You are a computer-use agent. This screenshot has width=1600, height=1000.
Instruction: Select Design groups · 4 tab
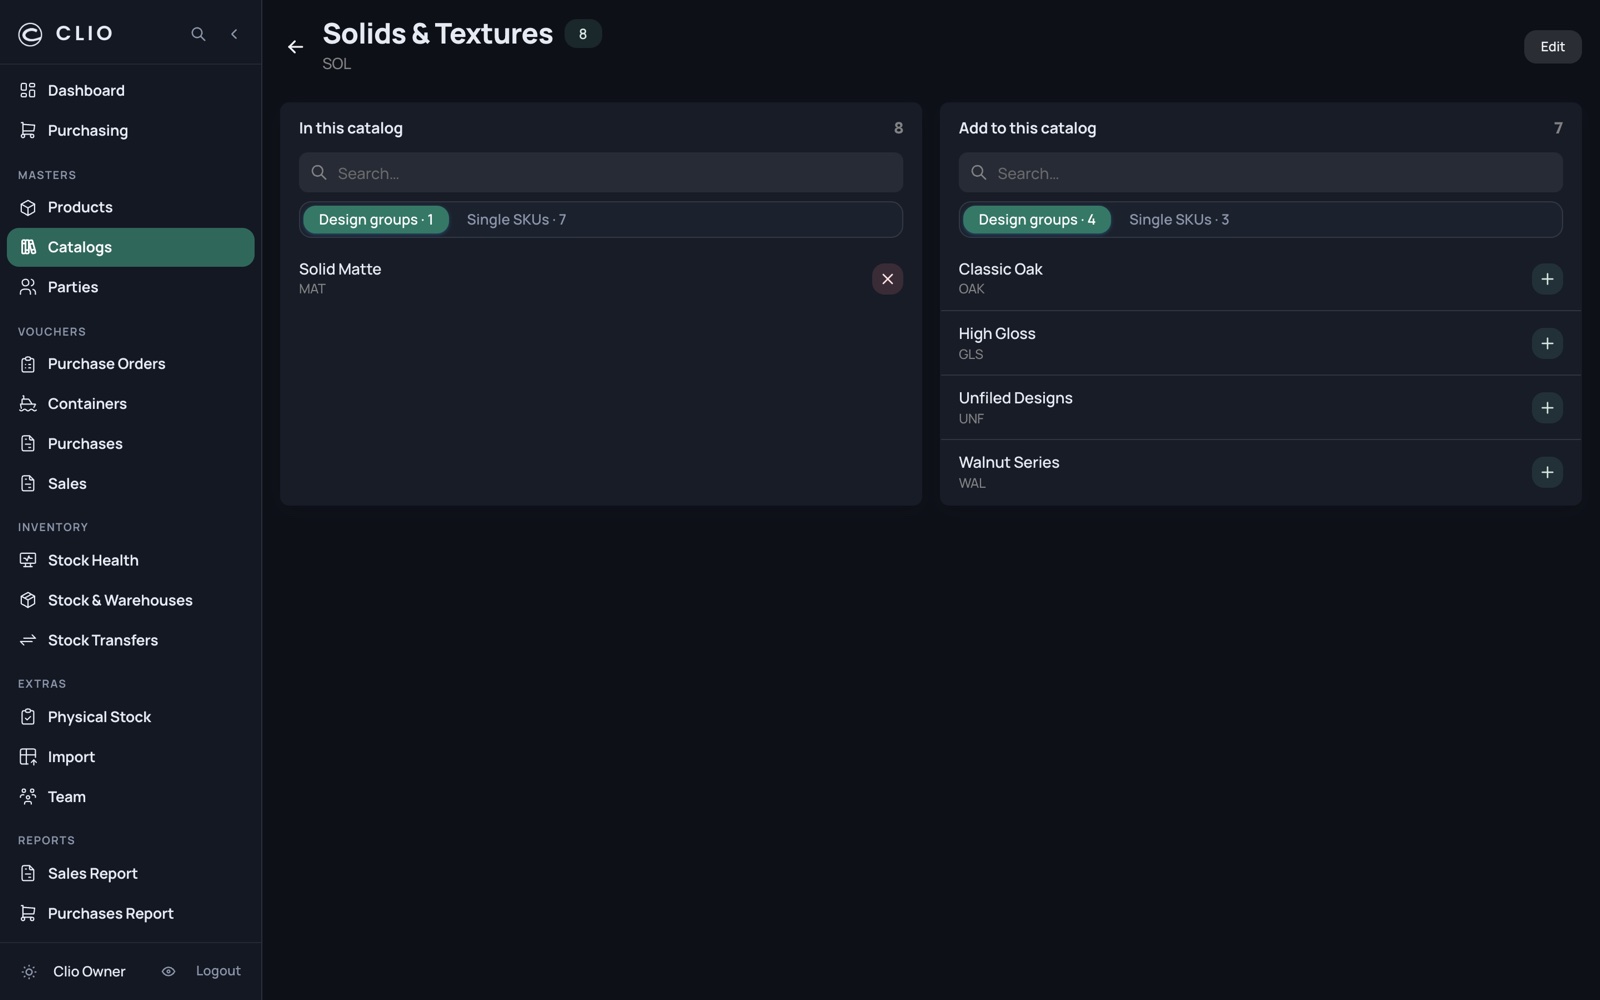1036,220
